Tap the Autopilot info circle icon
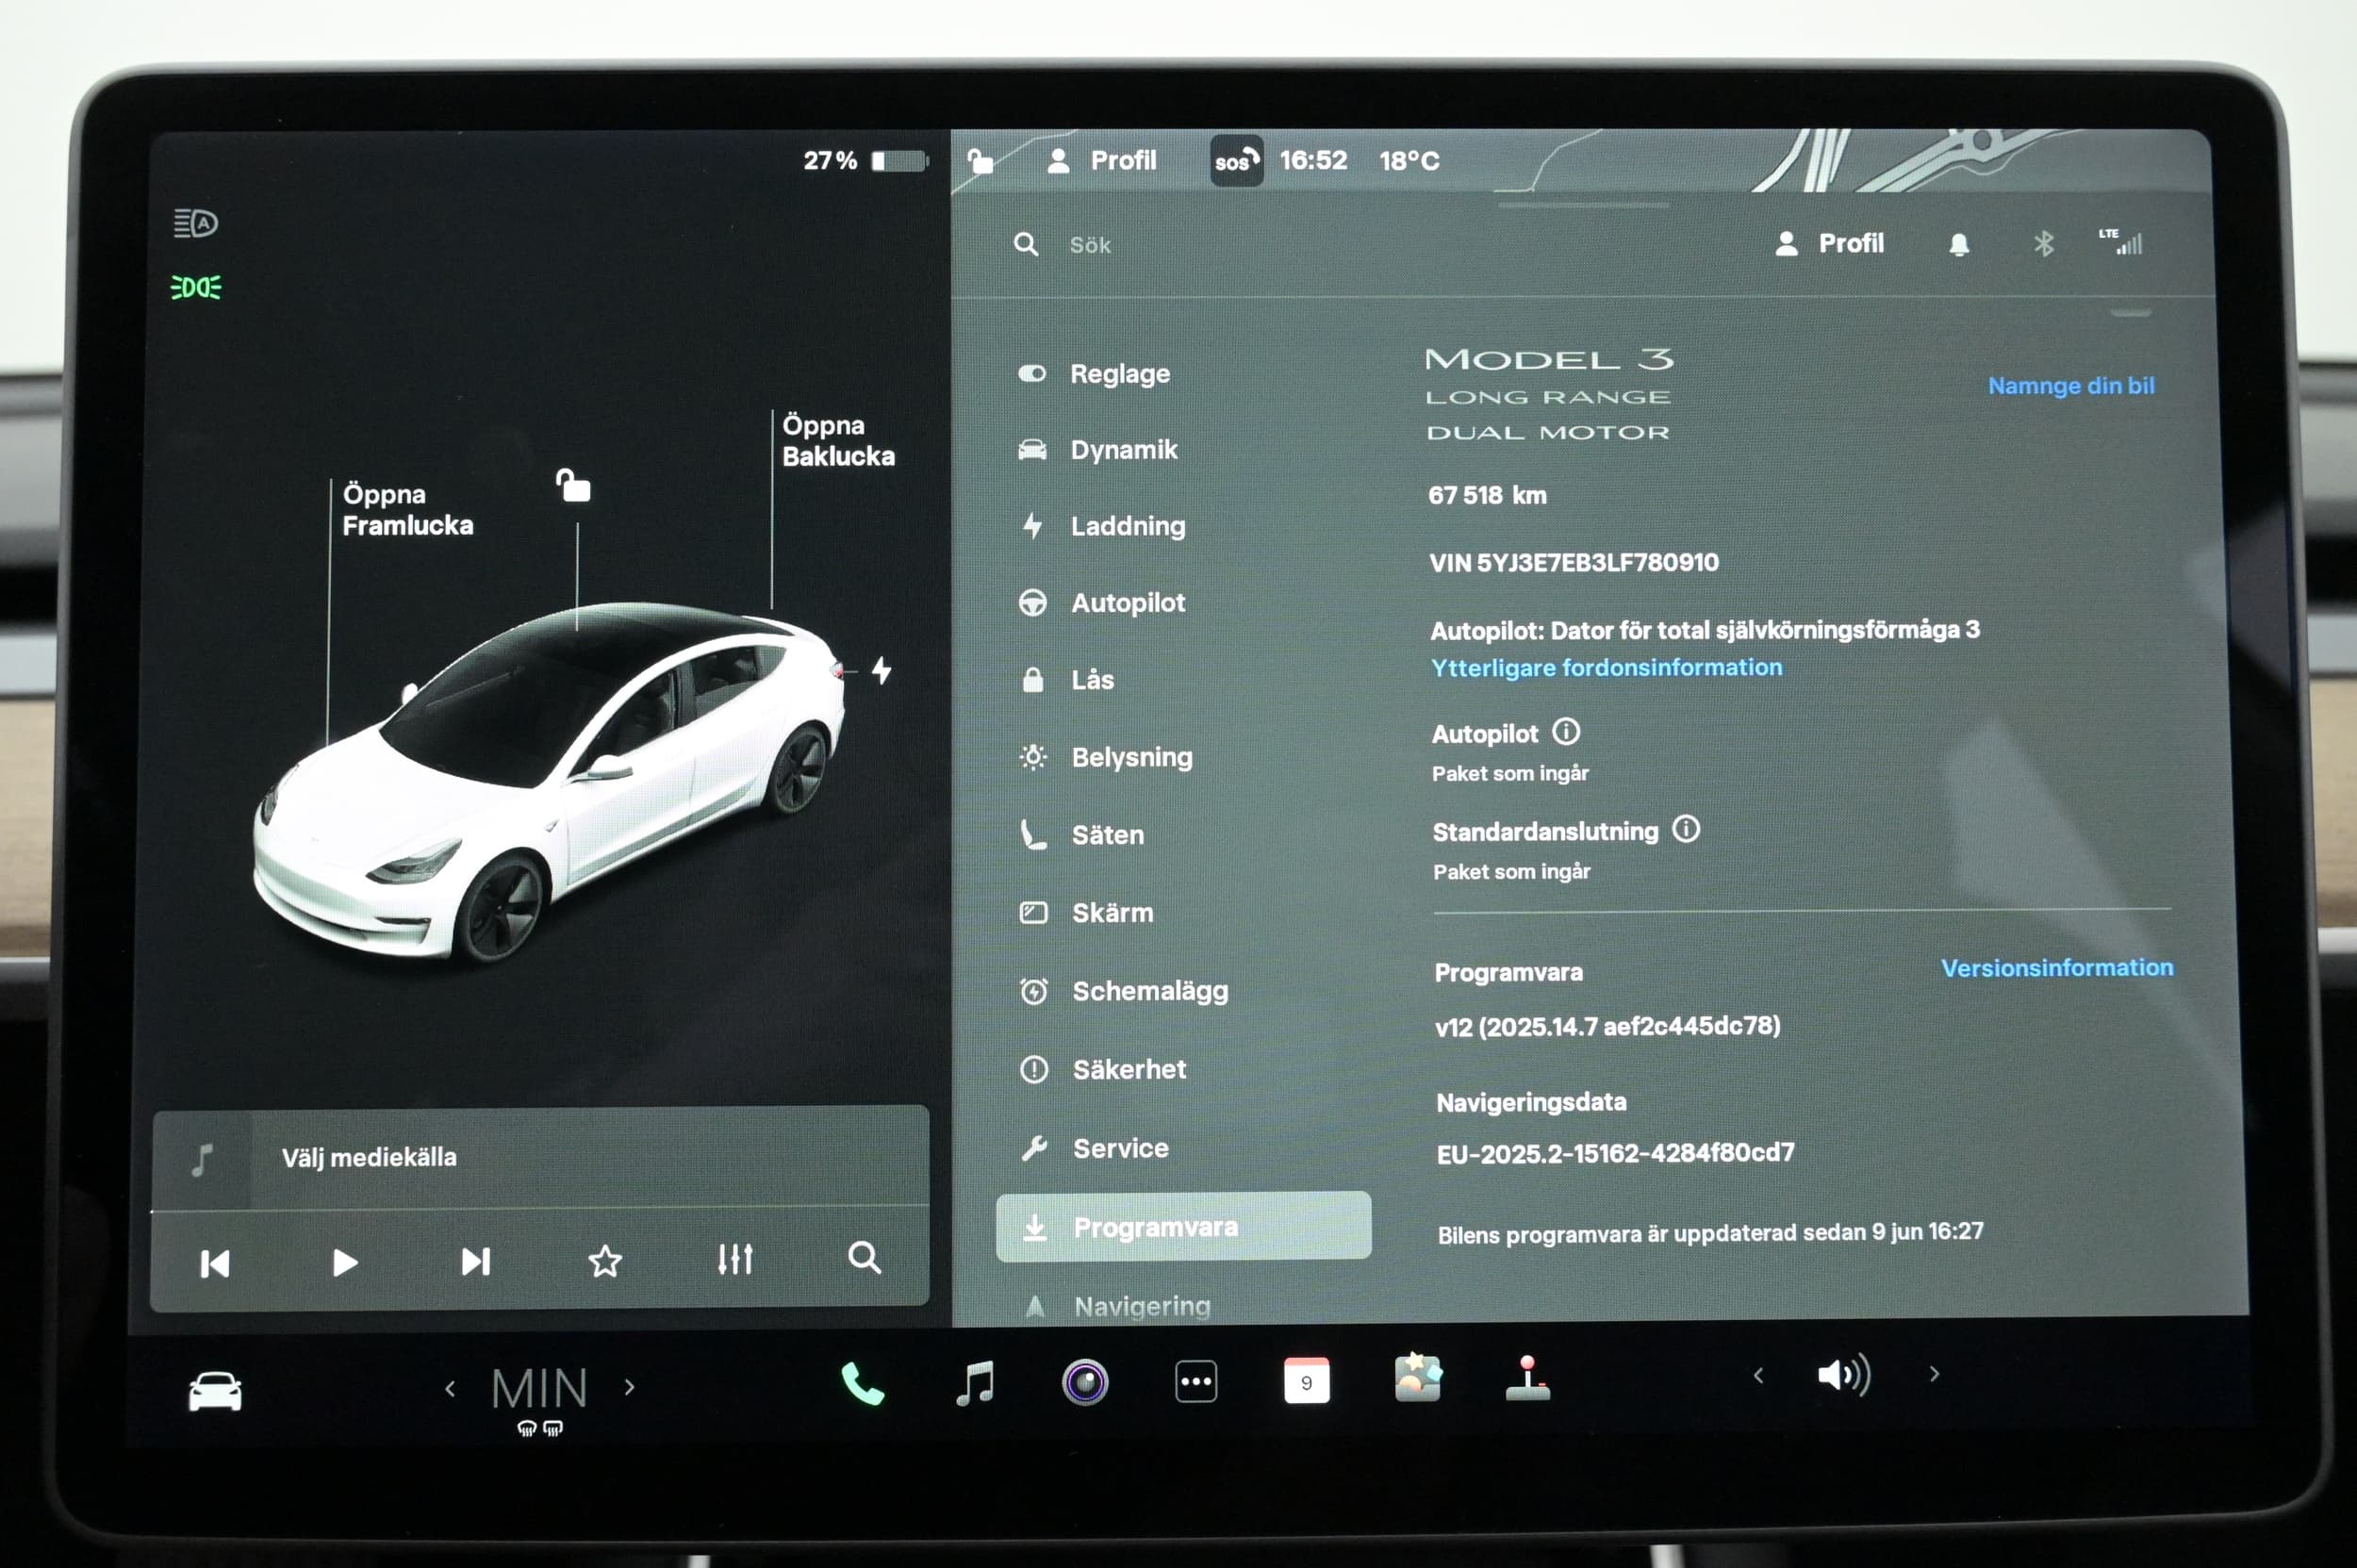 coord(1566,732)
